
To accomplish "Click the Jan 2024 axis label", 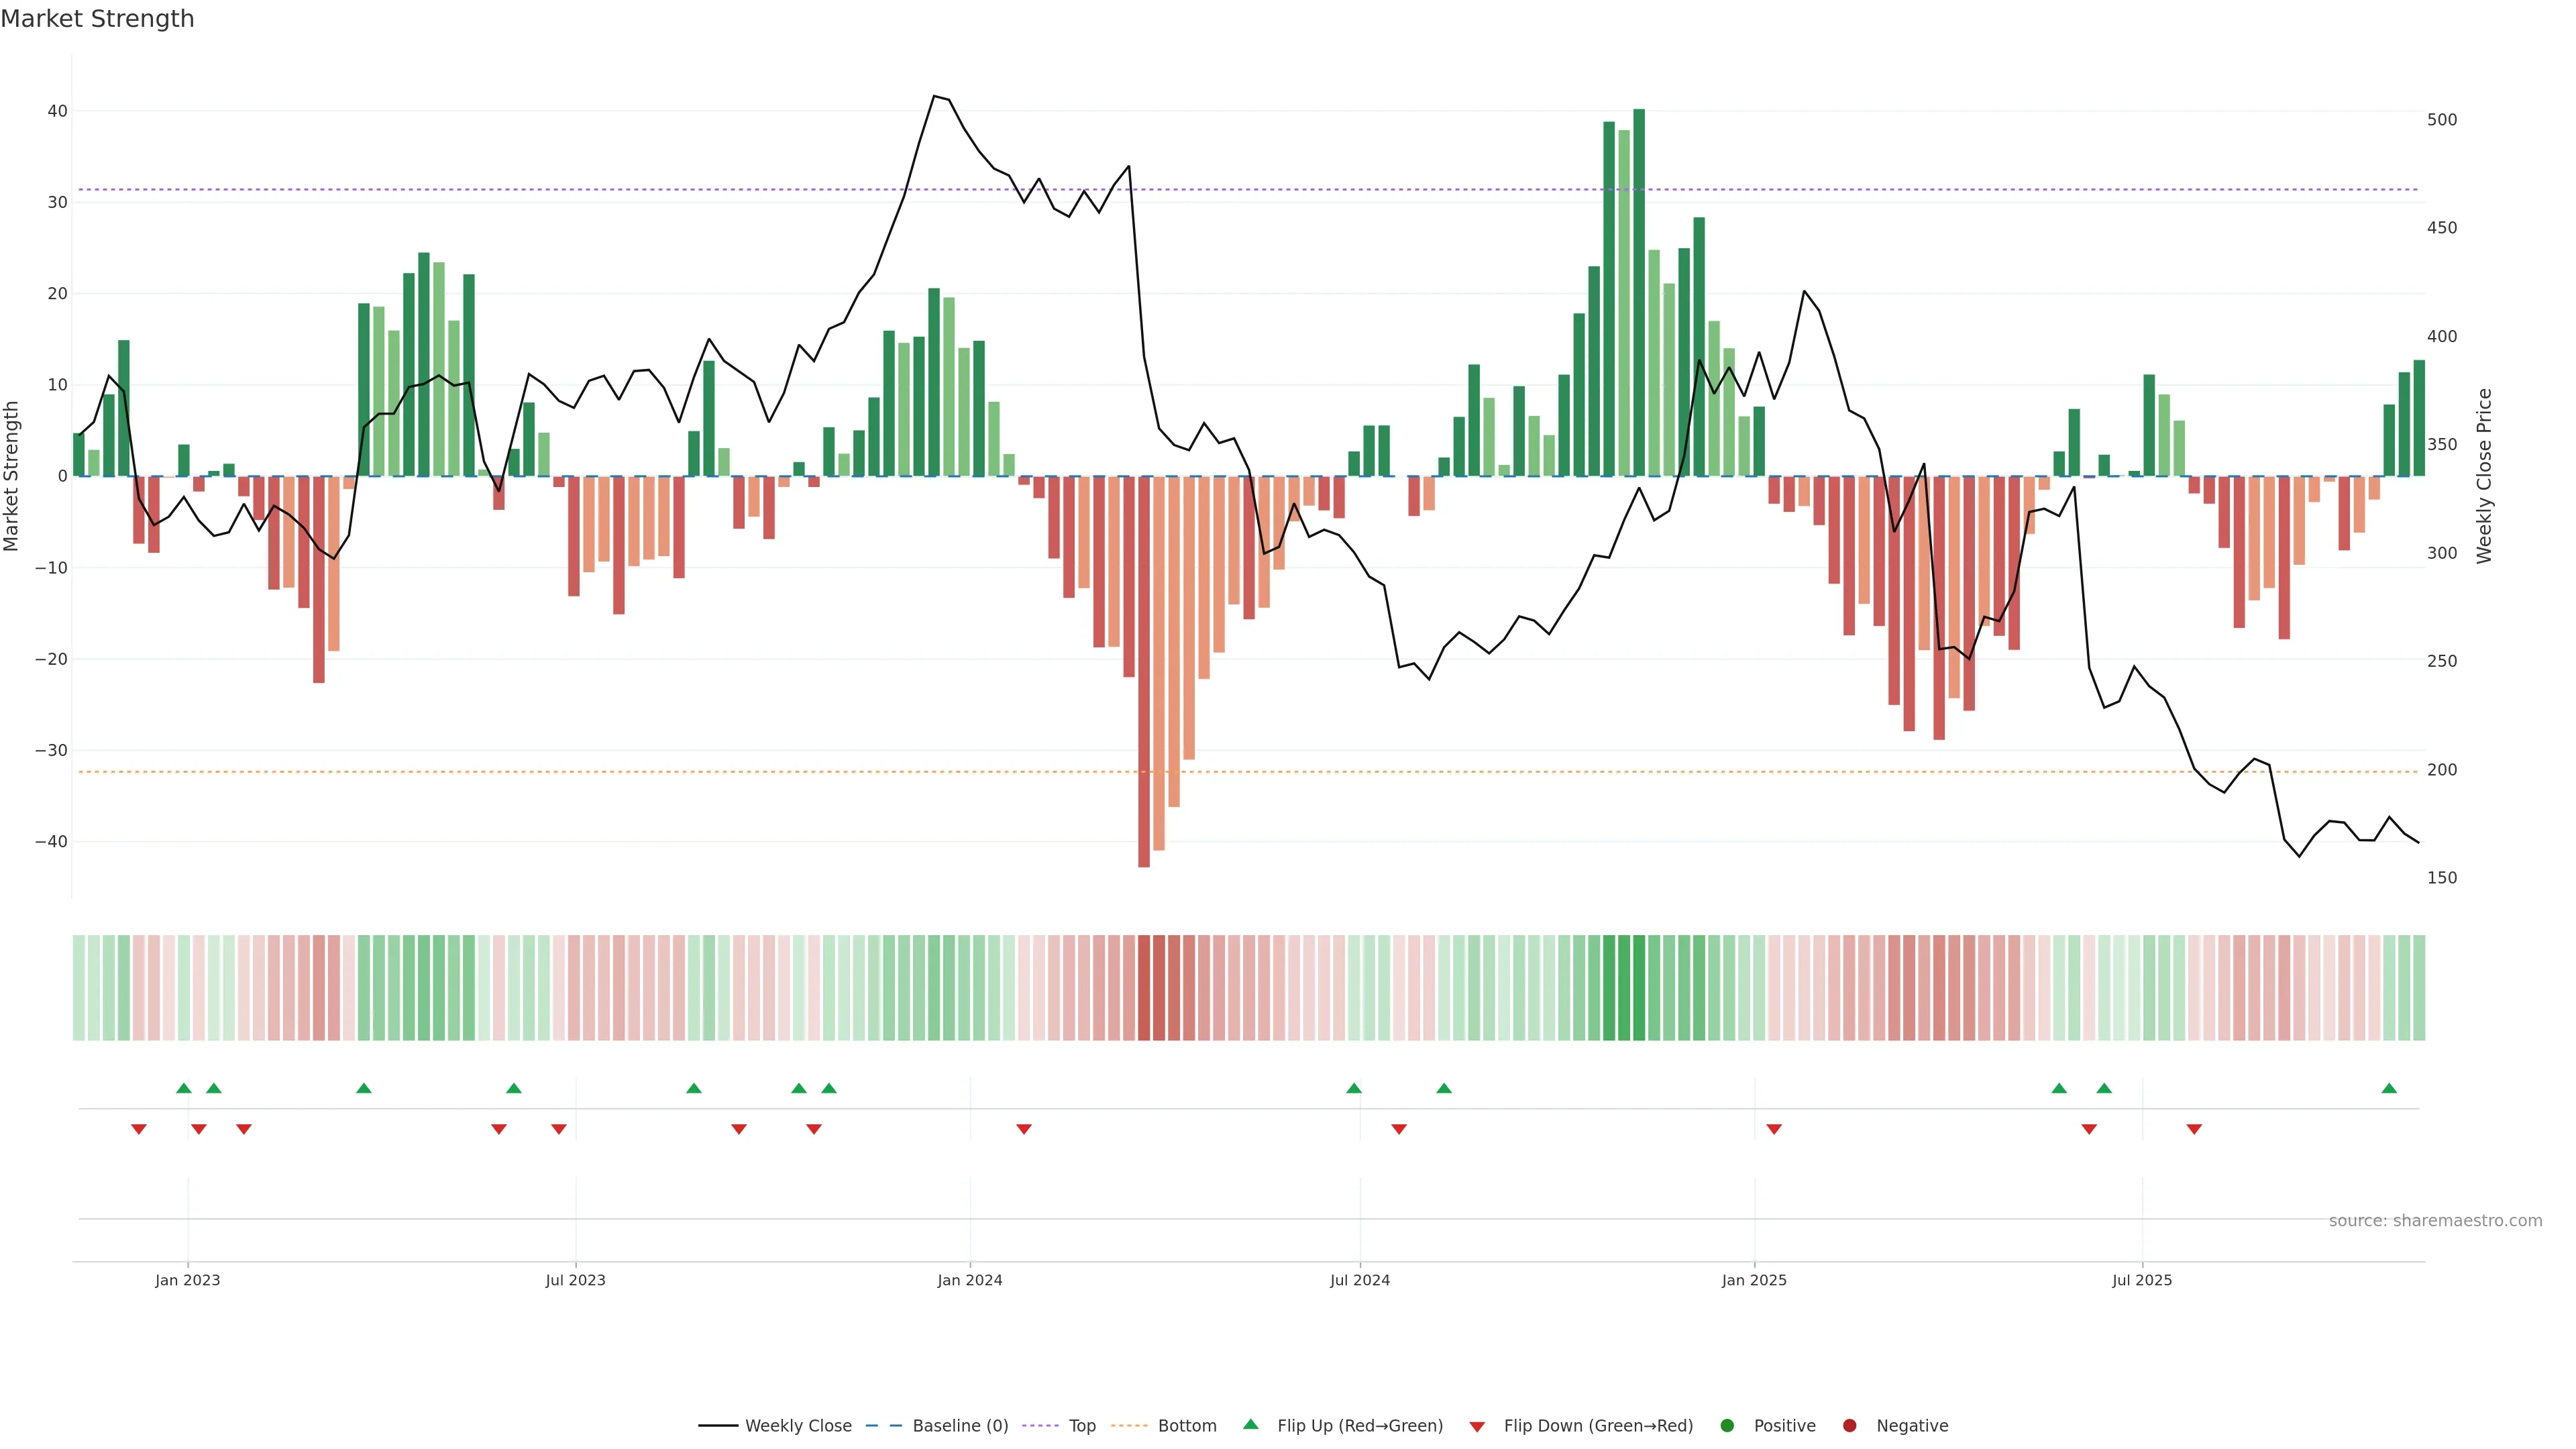I will pos(969,1280).
